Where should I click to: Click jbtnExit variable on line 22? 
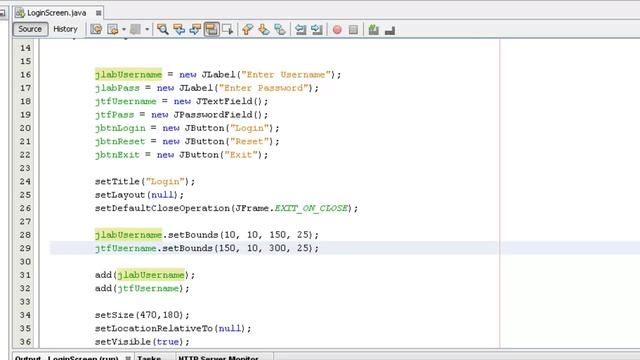coord(117,155)
